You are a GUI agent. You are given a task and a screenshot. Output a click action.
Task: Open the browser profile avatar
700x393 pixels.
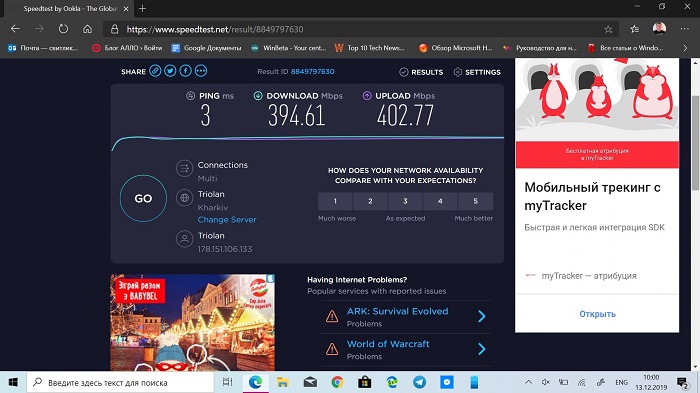point(659,29)
